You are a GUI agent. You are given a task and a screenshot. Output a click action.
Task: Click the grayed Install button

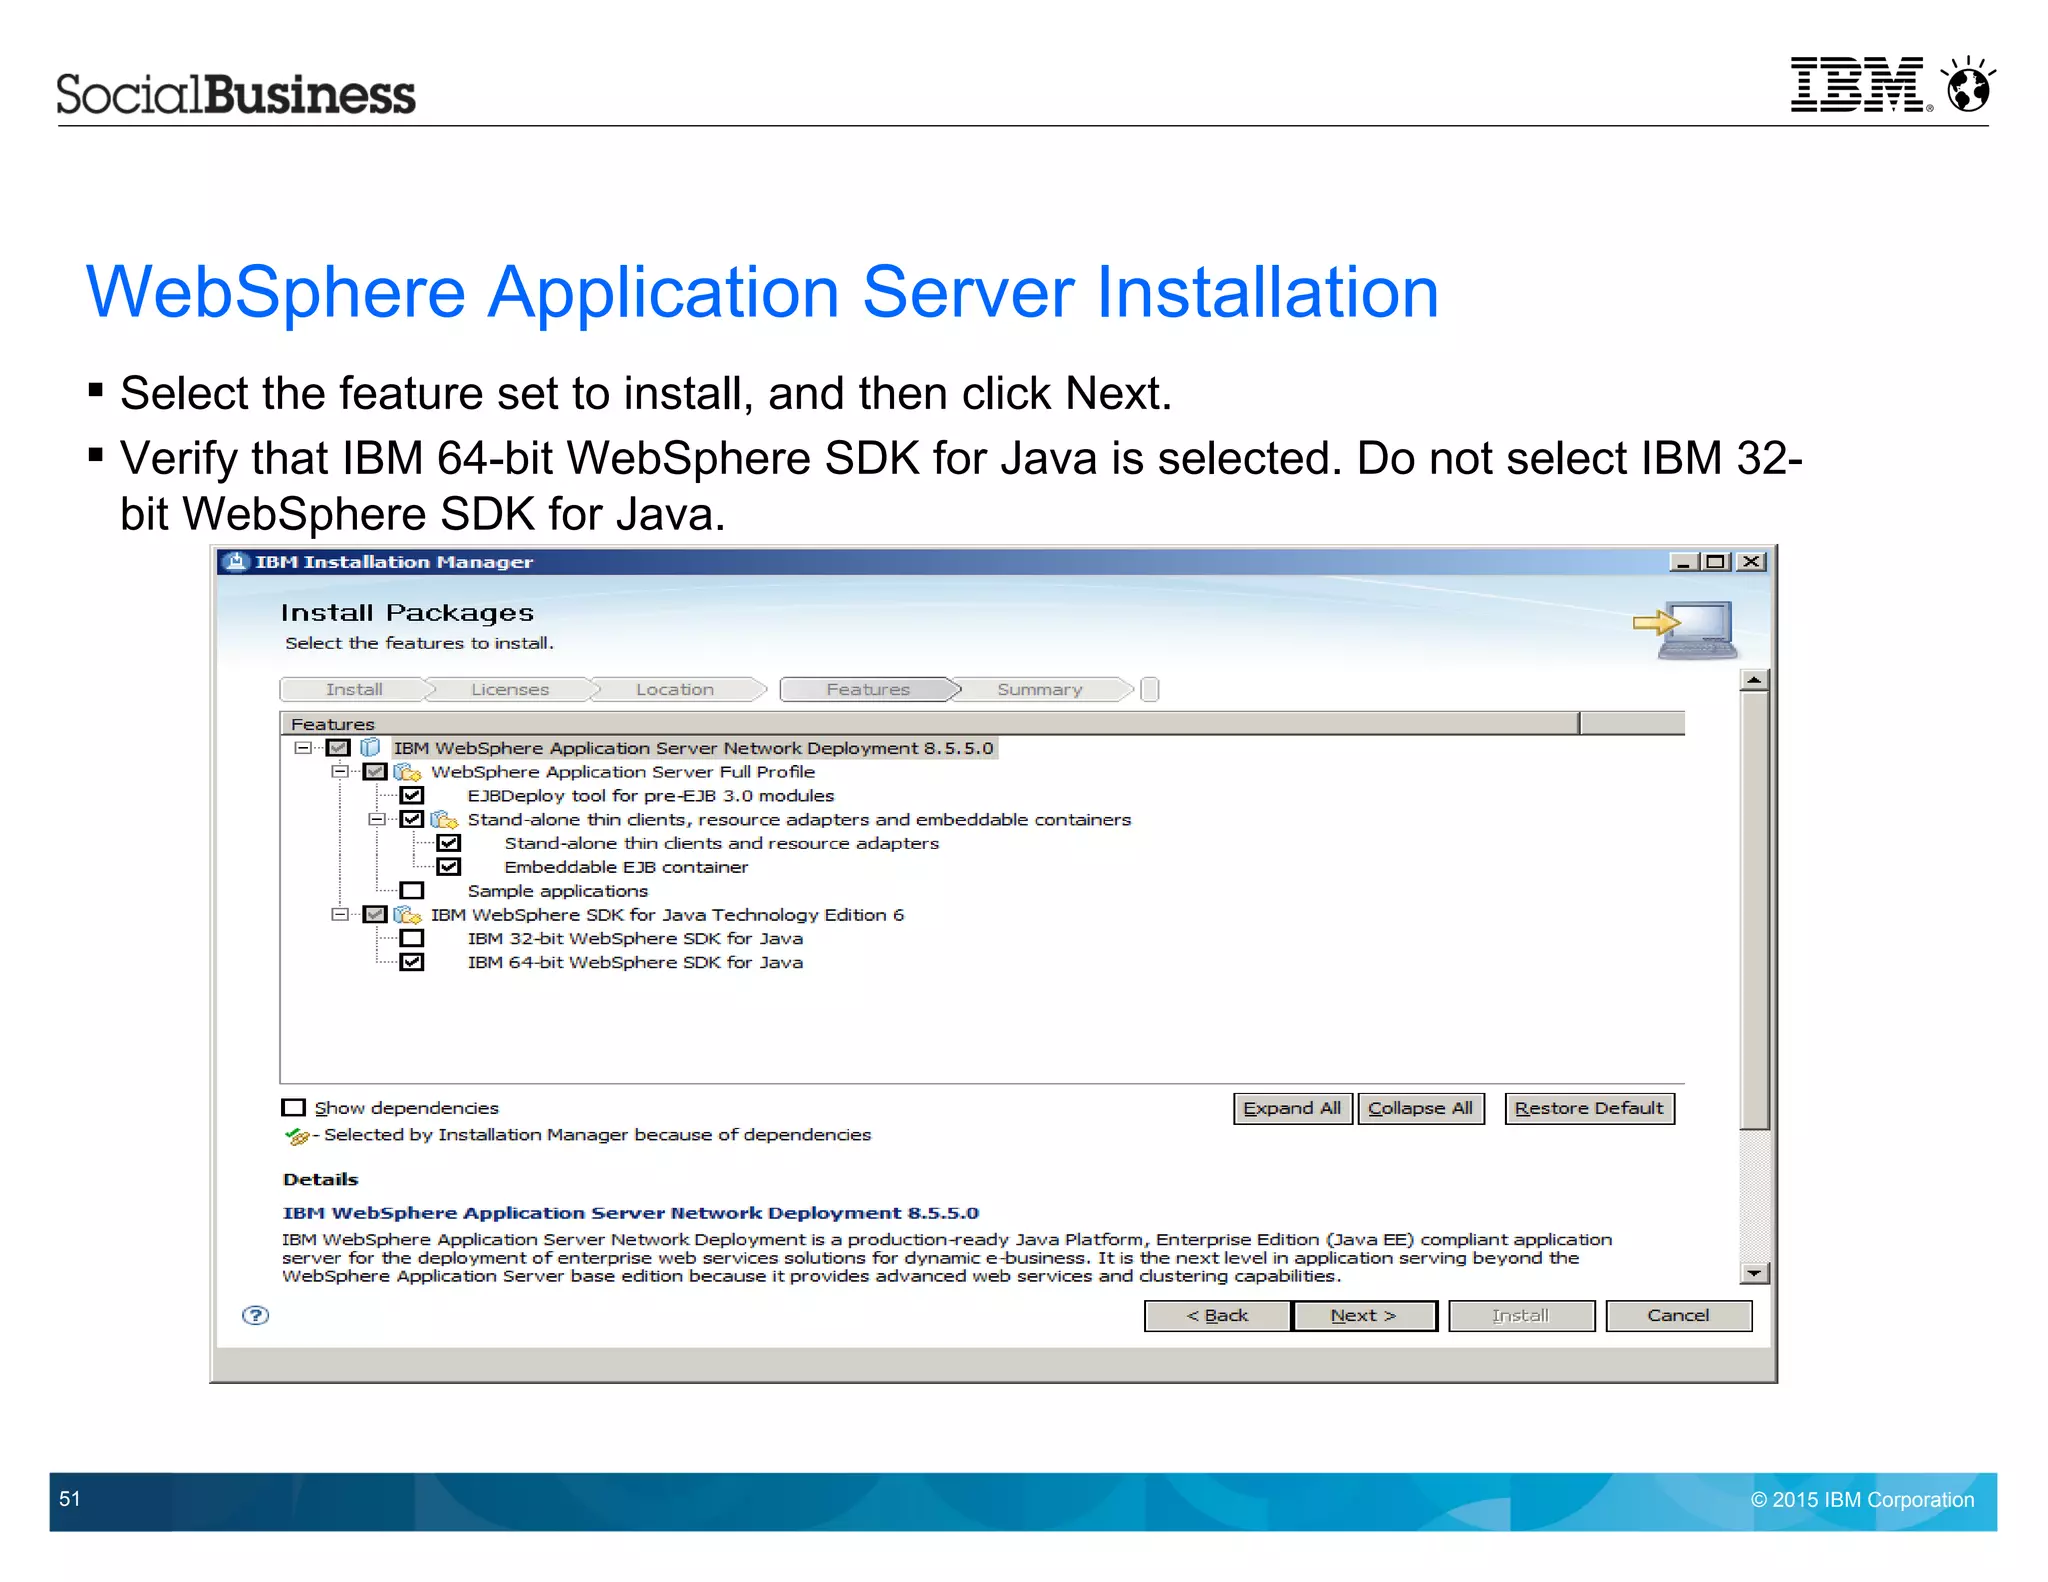point(1521,1316)
